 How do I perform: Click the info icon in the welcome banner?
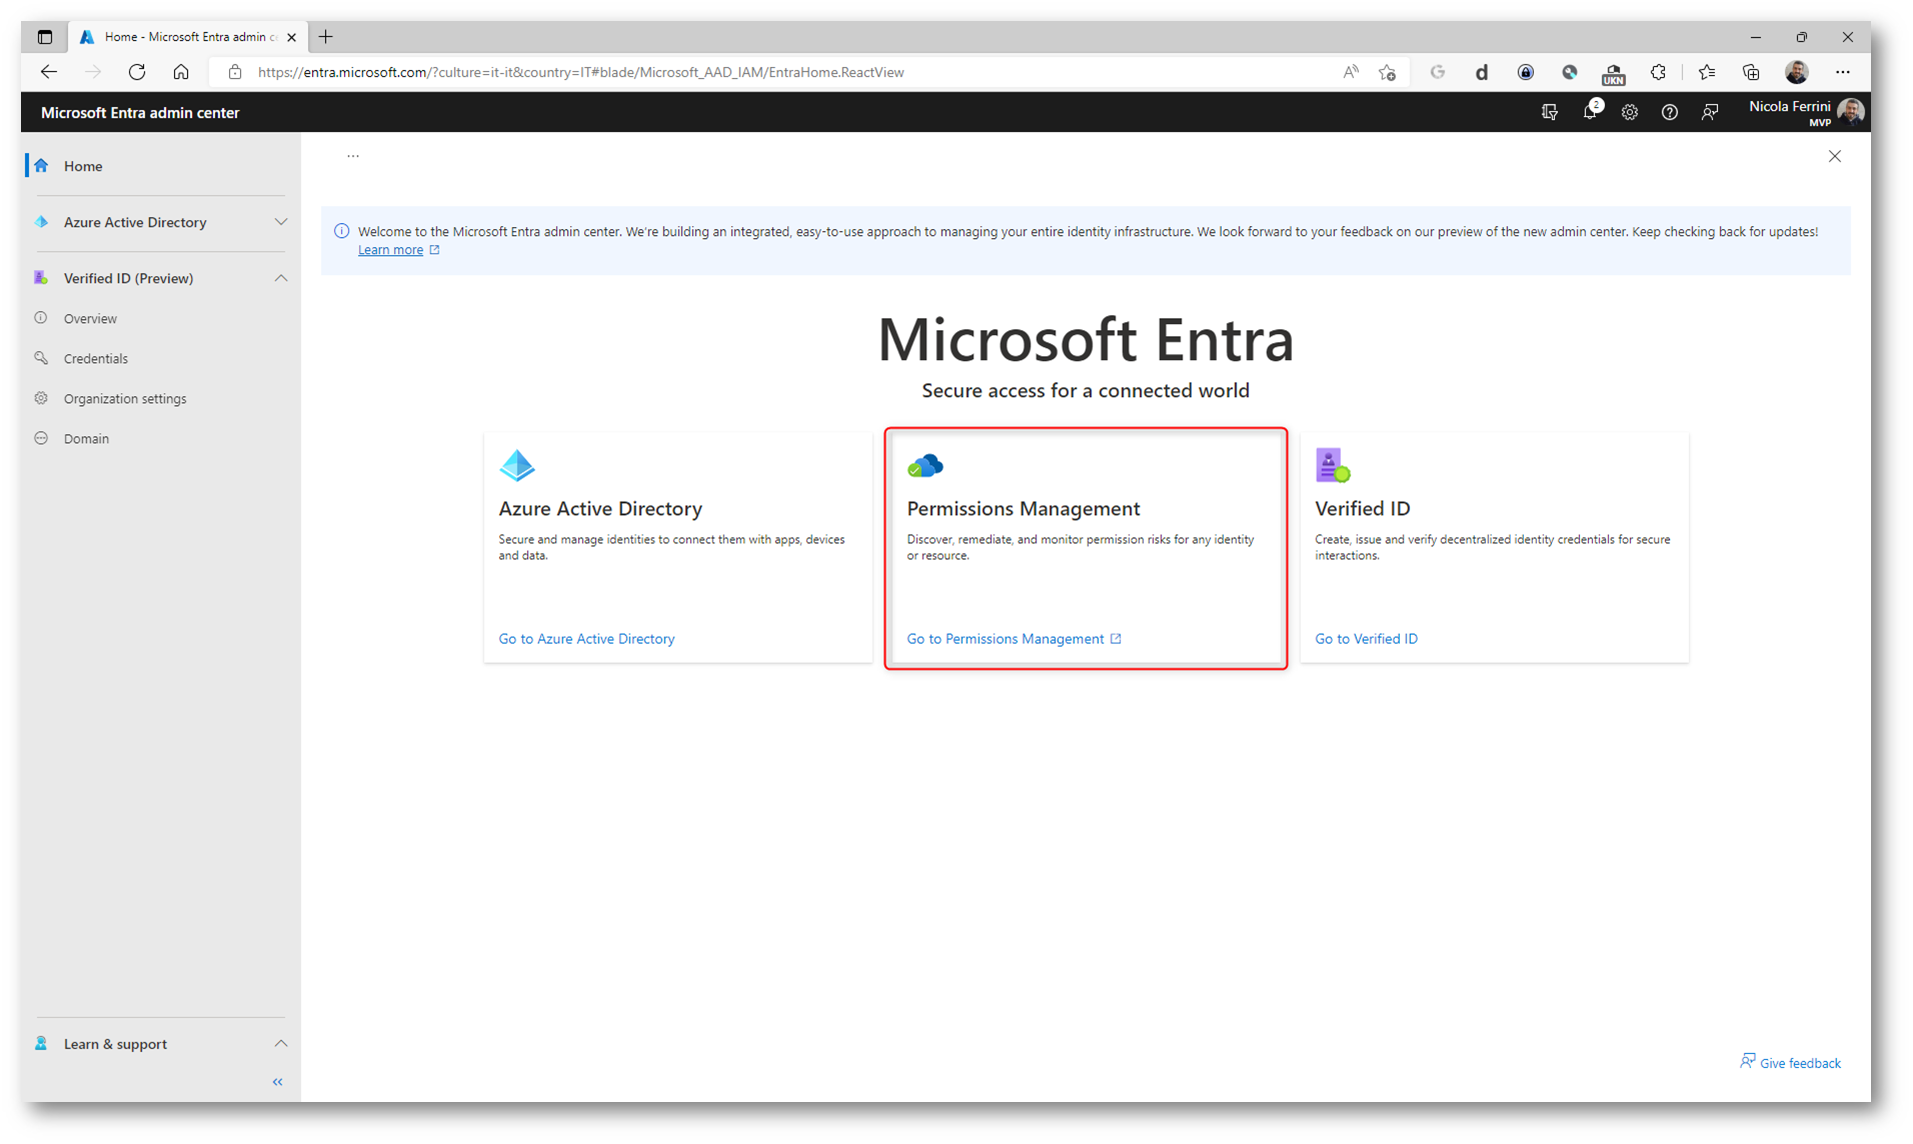pyautogui.click(x=342, y=231)
